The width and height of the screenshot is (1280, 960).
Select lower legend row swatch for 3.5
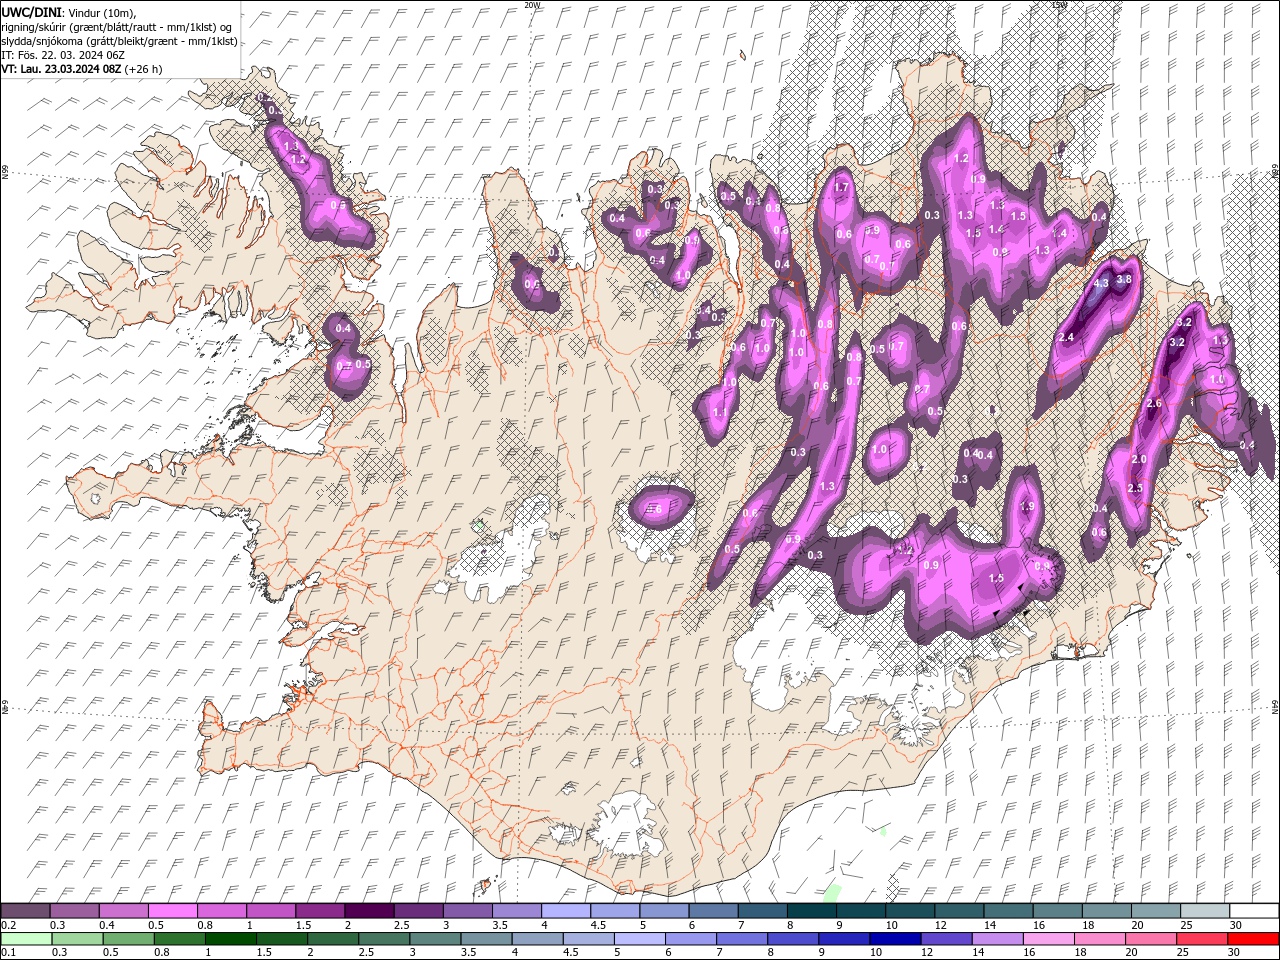click(486, 939)
